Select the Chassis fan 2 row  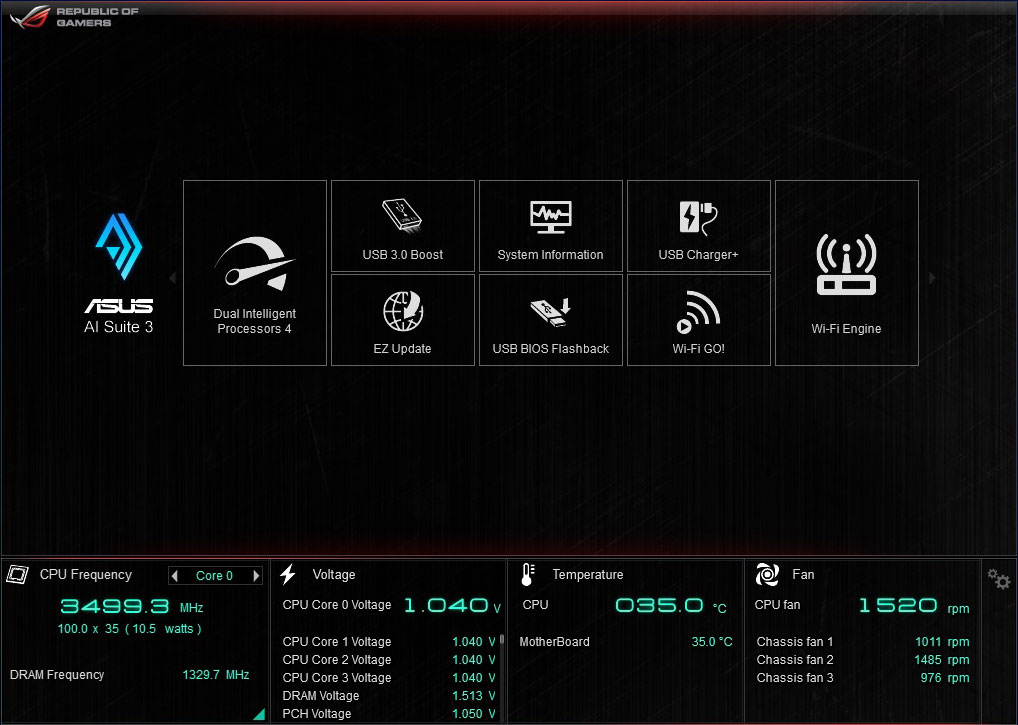point(863,660)
